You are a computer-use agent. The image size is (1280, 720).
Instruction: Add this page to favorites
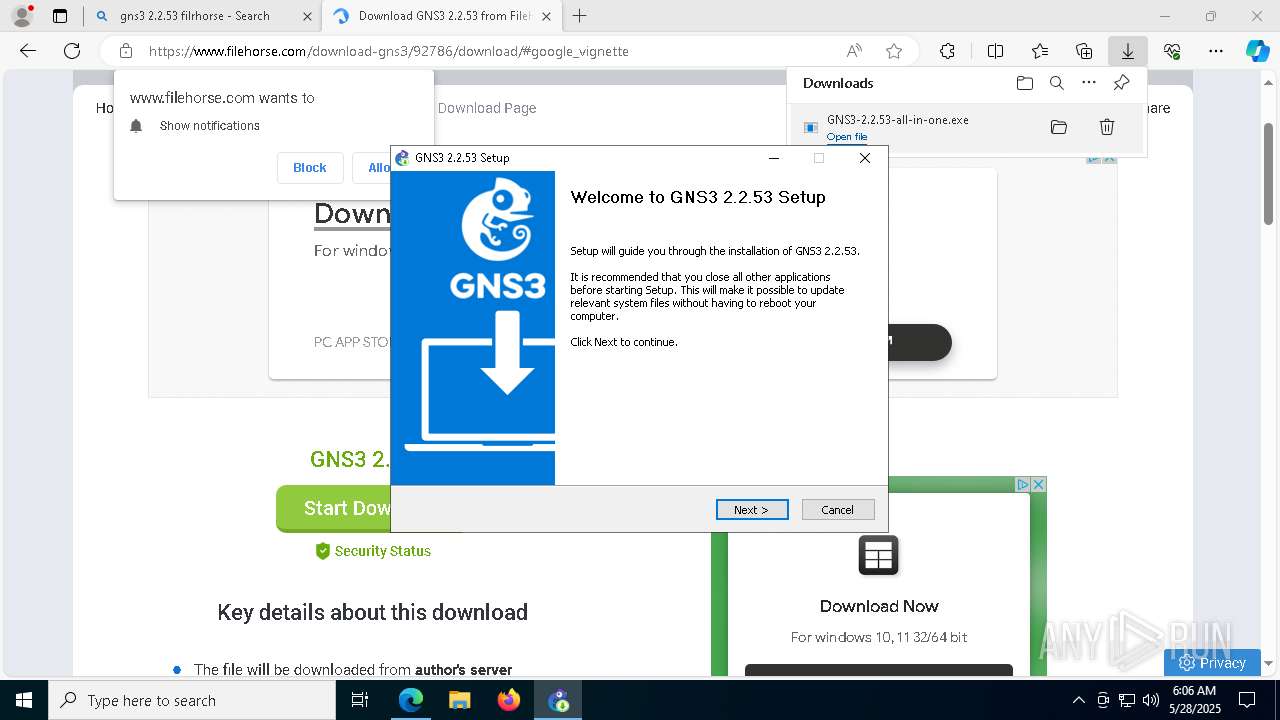point(894,51)
